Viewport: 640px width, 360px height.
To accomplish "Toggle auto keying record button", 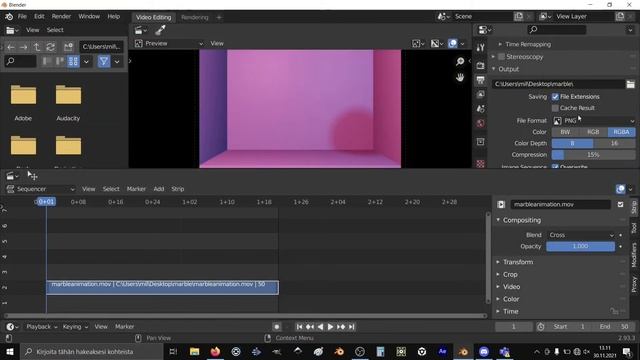I will [x=277, y=327].
